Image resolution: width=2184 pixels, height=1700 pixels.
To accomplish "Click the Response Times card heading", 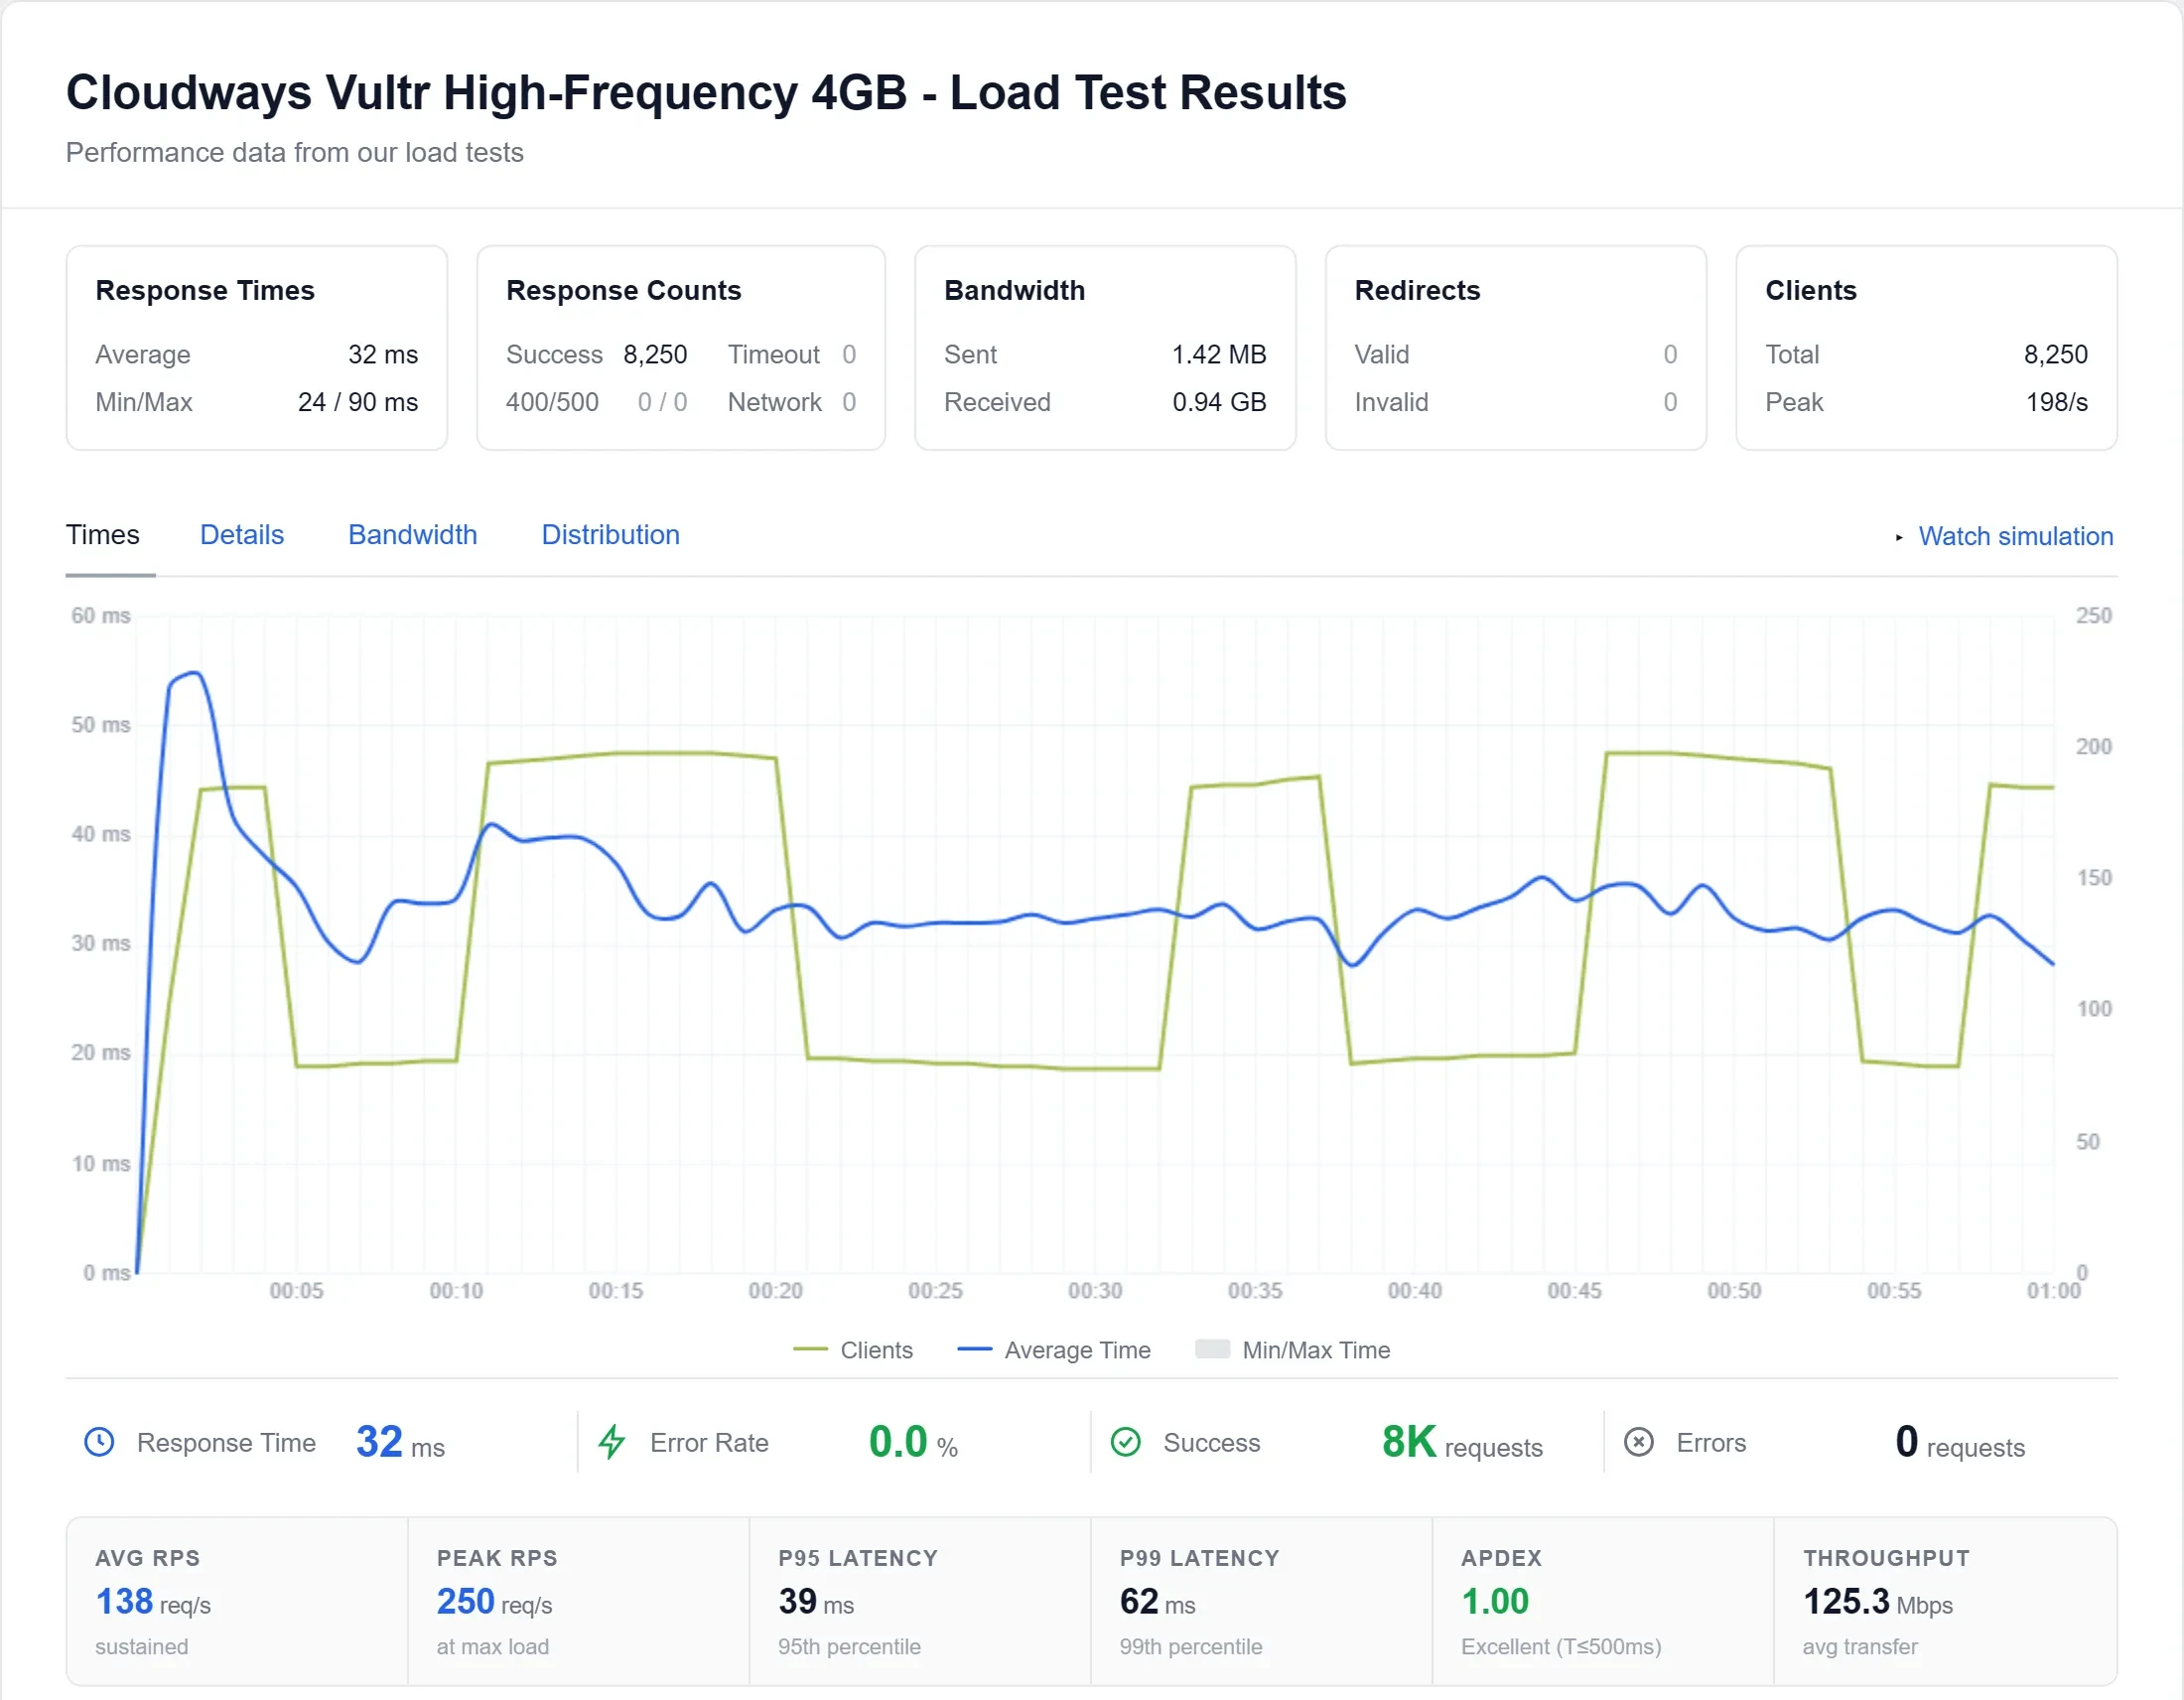I will [x=205, y=290].
